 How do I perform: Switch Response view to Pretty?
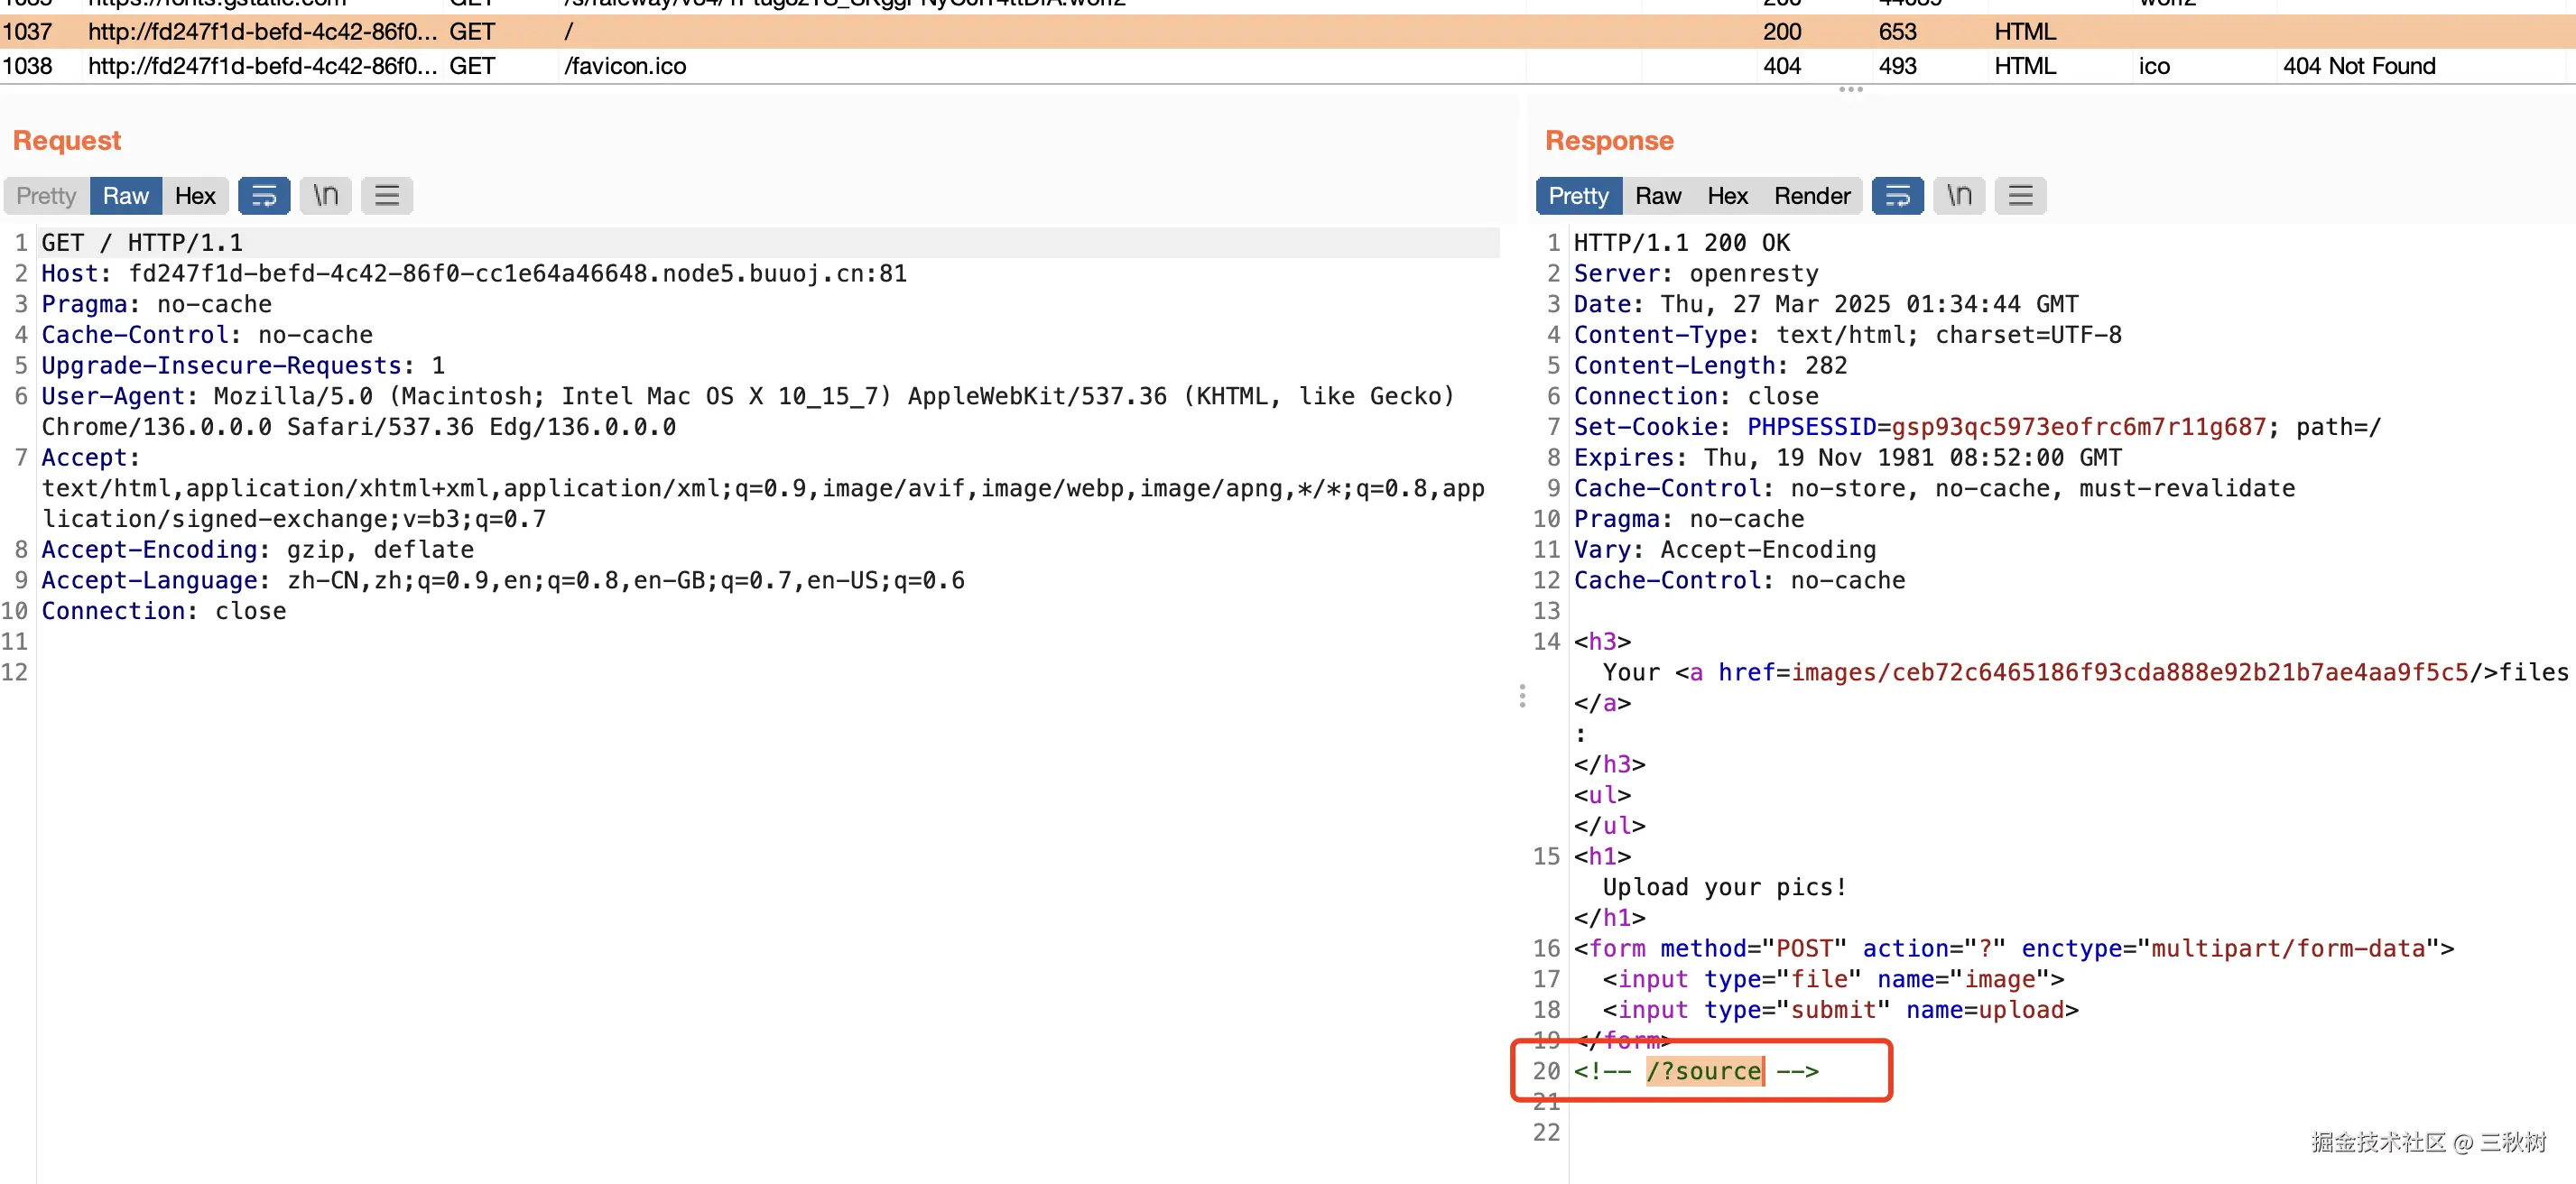tap(1578, 196)
